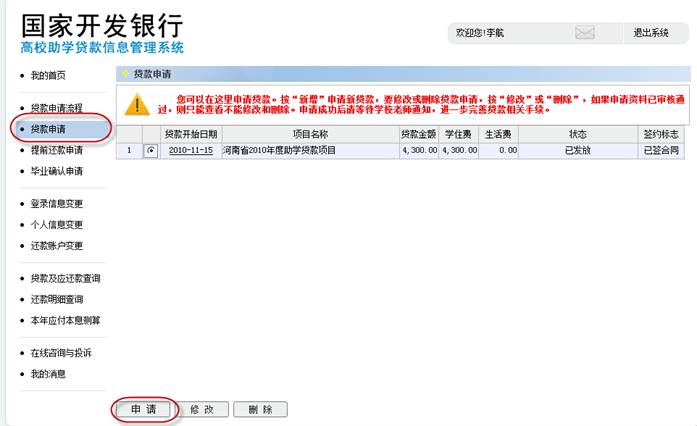Select 贷款申请 in sidebar
697x426 pixels.
[x=48, y=129]
